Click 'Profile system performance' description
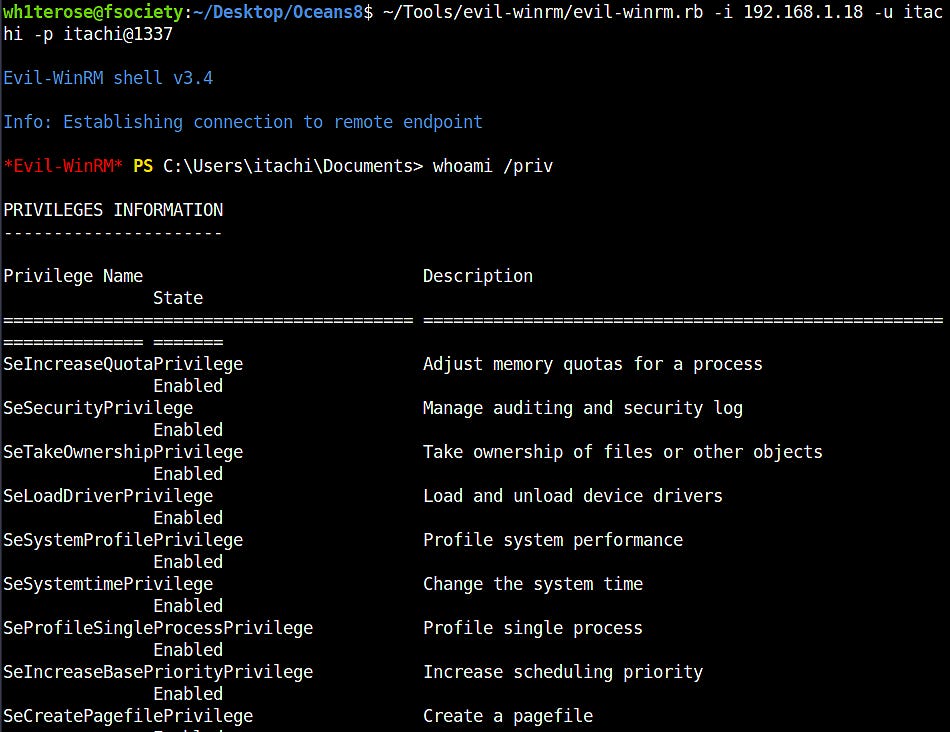This screenshot has height=732, width=950. pyautogui.click(x=553, y=539)
